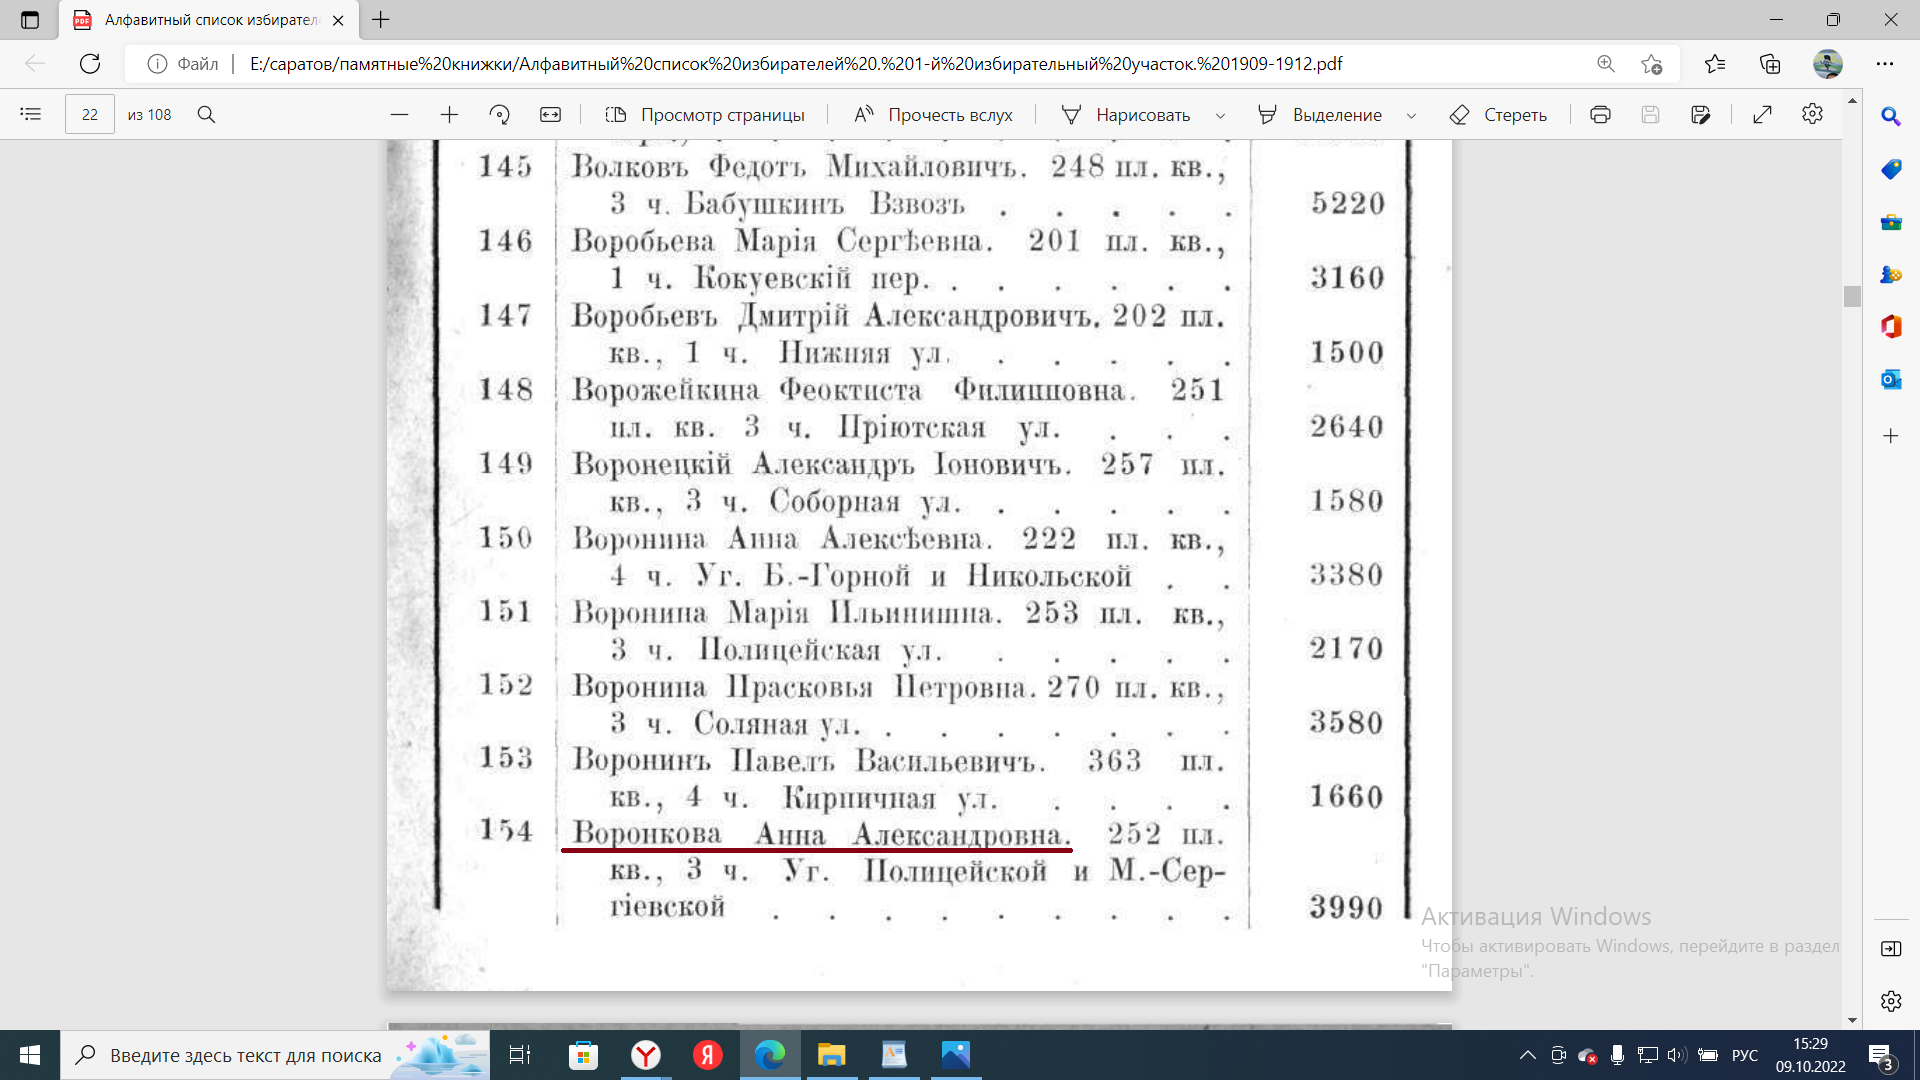Image resolution: width=1920 pixels, height=1080 pixels.
Task: Select the Алфавитный список PDF tab
Action: [x=208, y=20]
